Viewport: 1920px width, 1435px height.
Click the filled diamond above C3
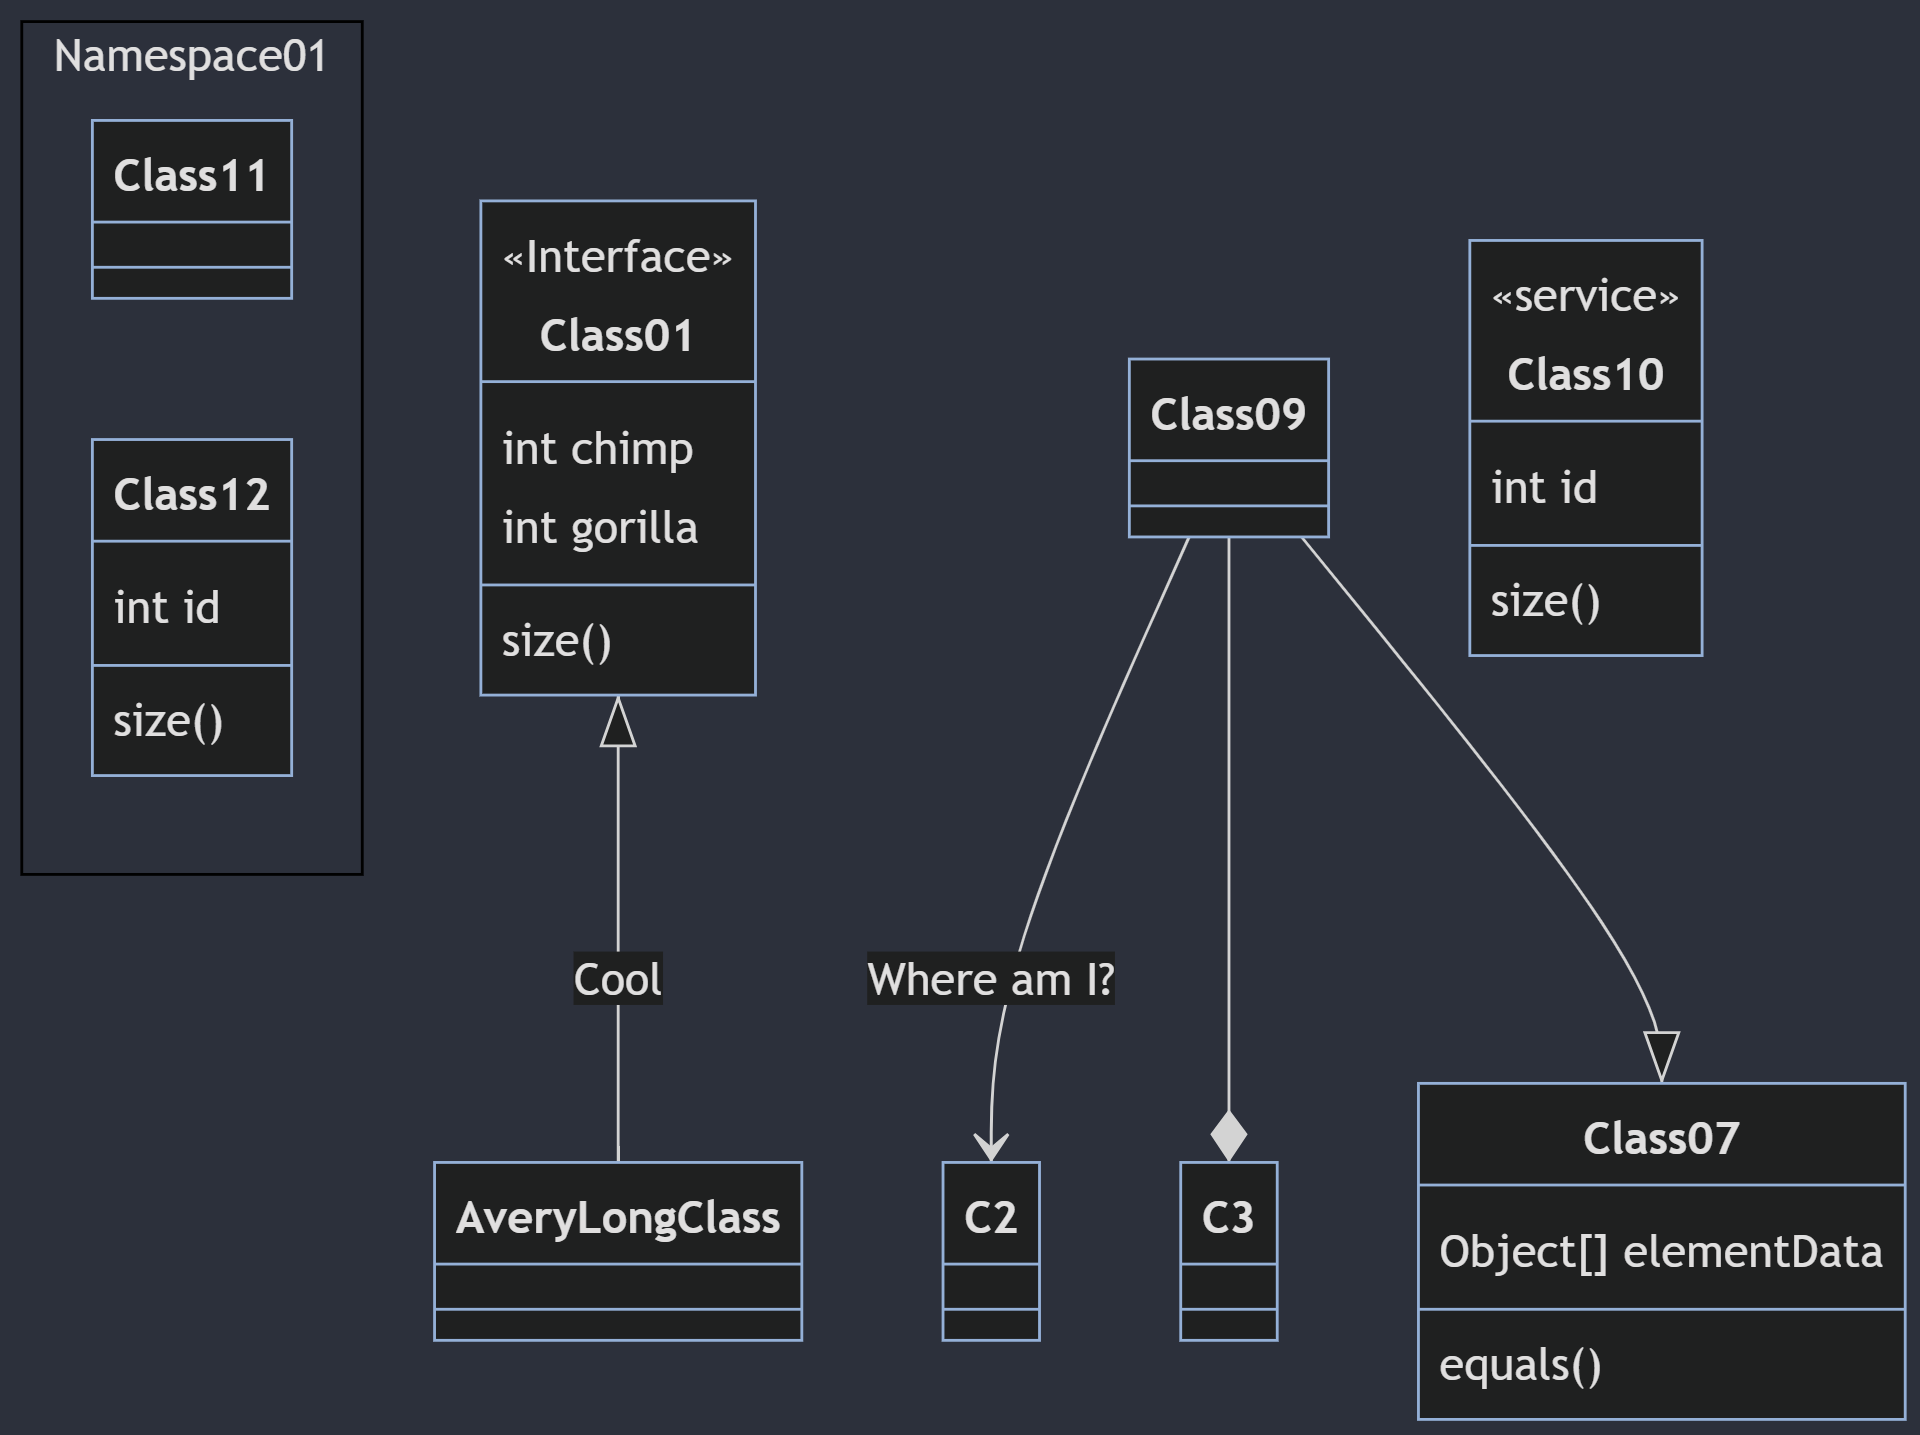[1228, 1136]
